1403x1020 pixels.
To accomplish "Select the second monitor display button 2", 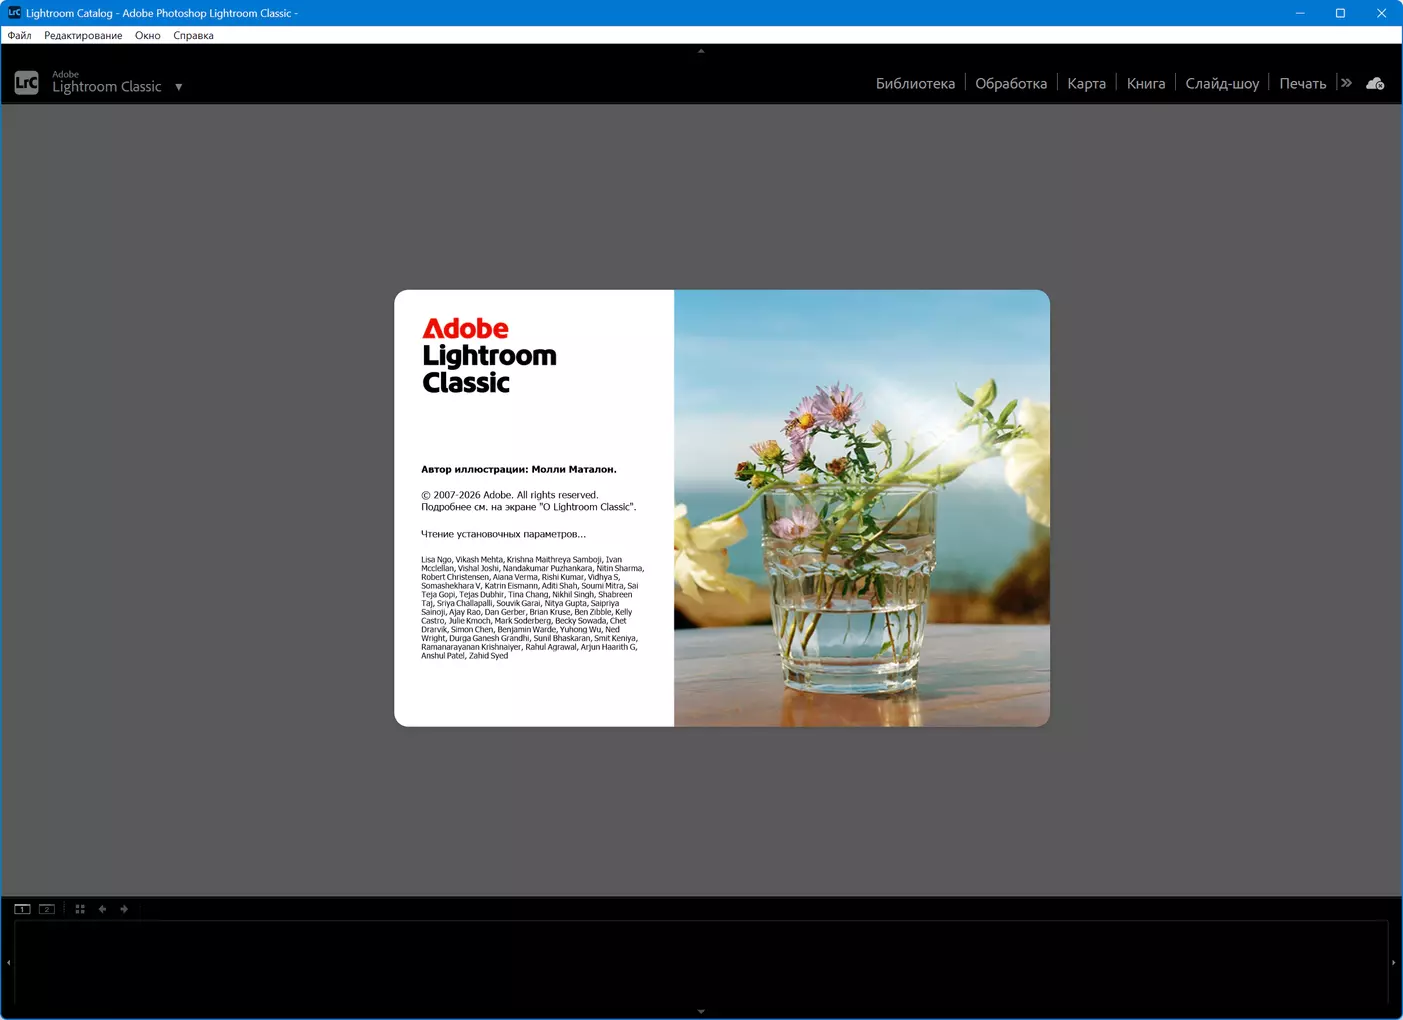I will click(x=47, y=909).
